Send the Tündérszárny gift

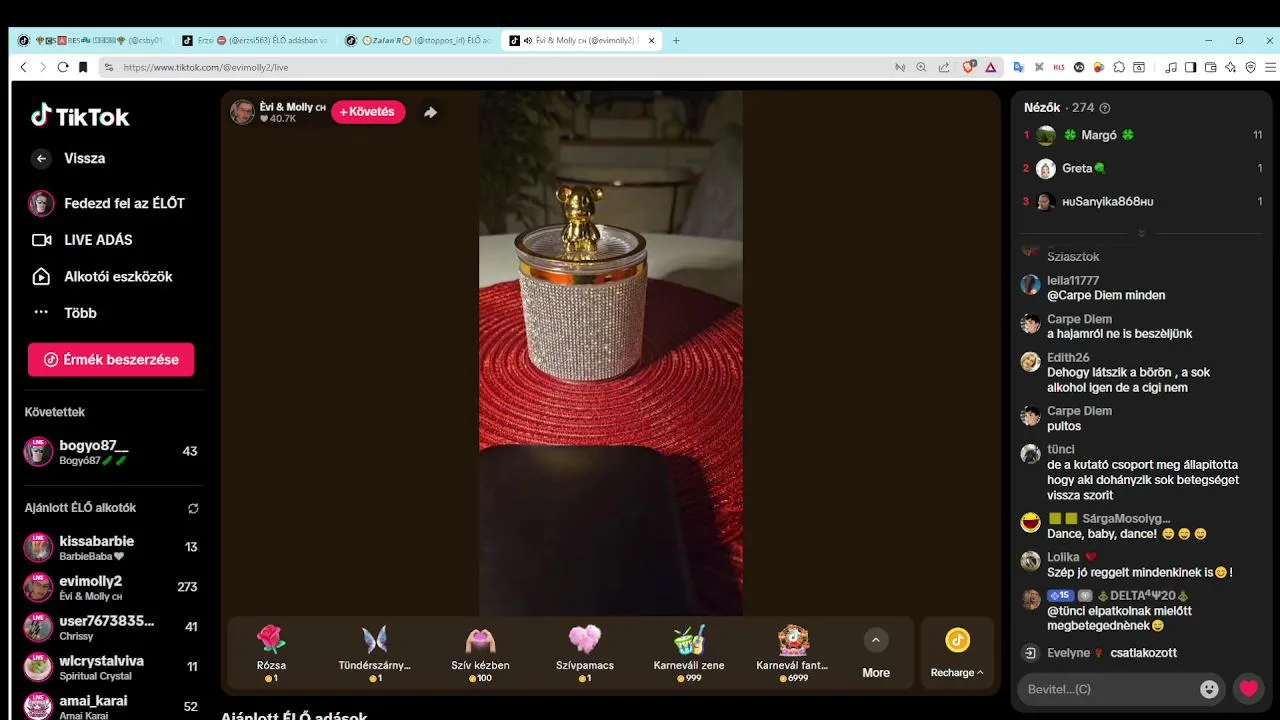pyautogui.click(x=374, y=652)
